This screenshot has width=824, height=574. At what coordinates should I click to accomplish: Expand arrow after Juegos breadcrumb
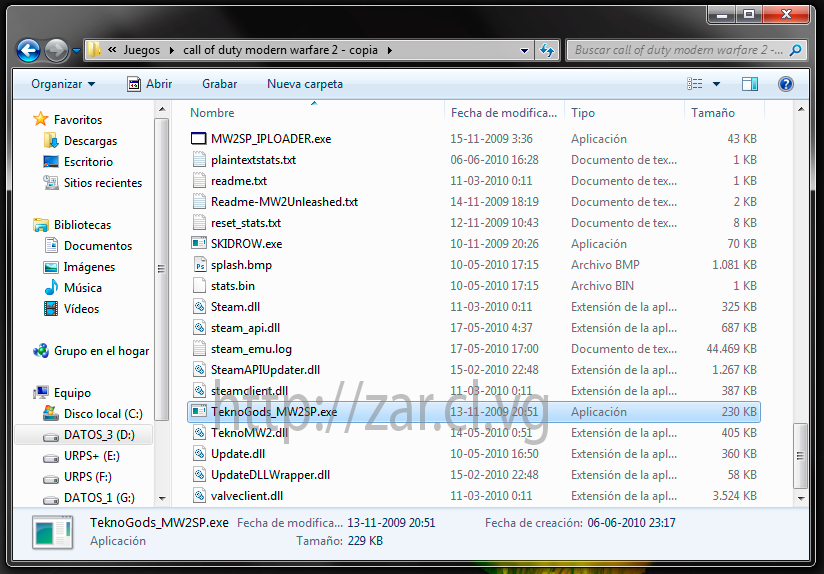tap(171, 50)
